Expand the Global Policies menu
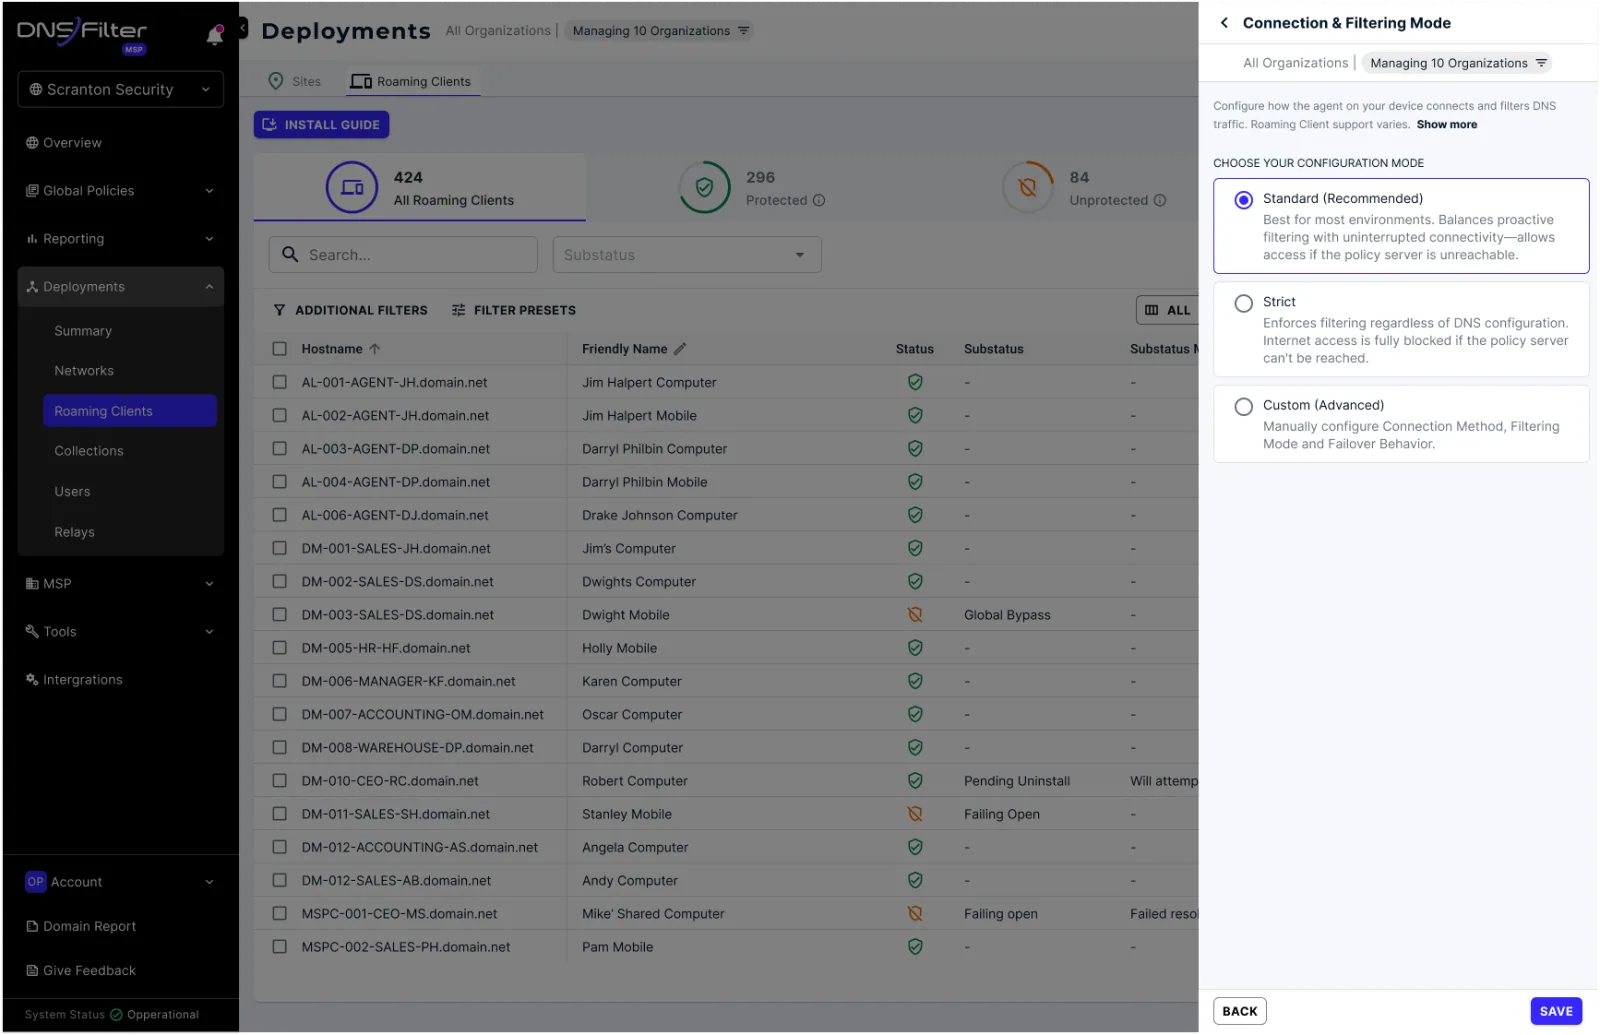 (120, 191)
